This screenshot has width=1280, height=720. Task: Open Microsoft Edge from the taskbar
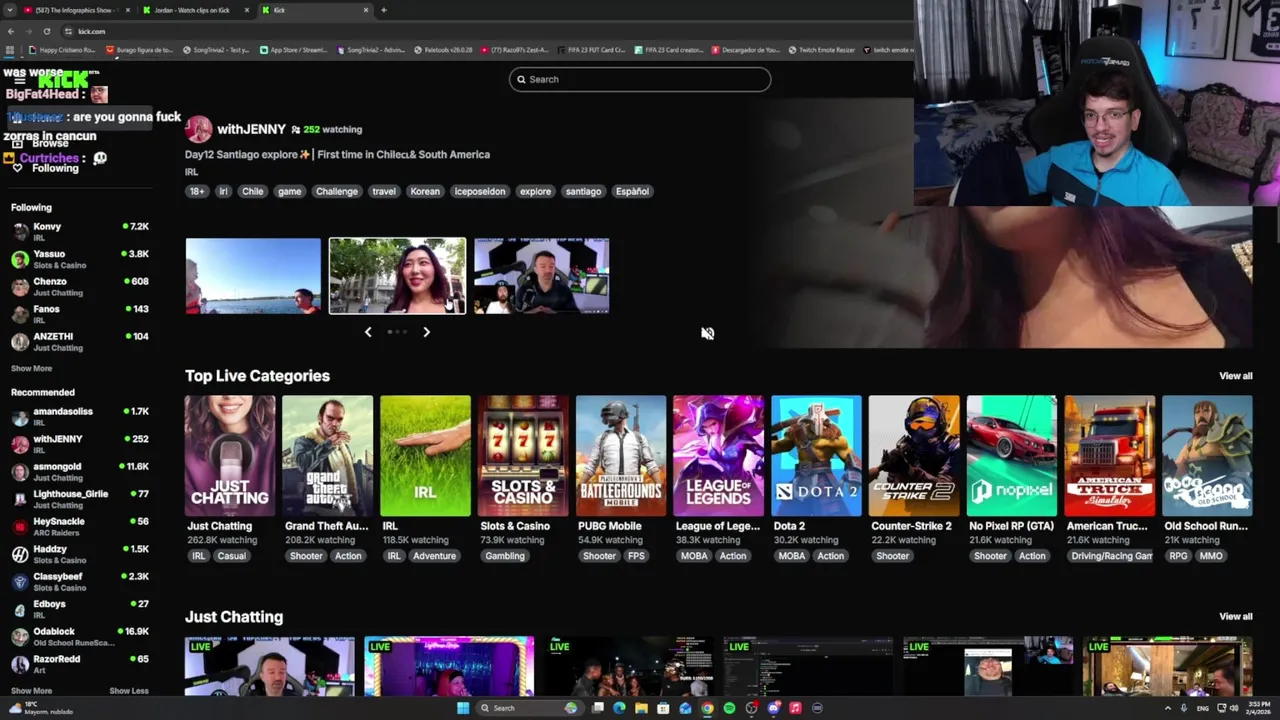pos(619,708)
